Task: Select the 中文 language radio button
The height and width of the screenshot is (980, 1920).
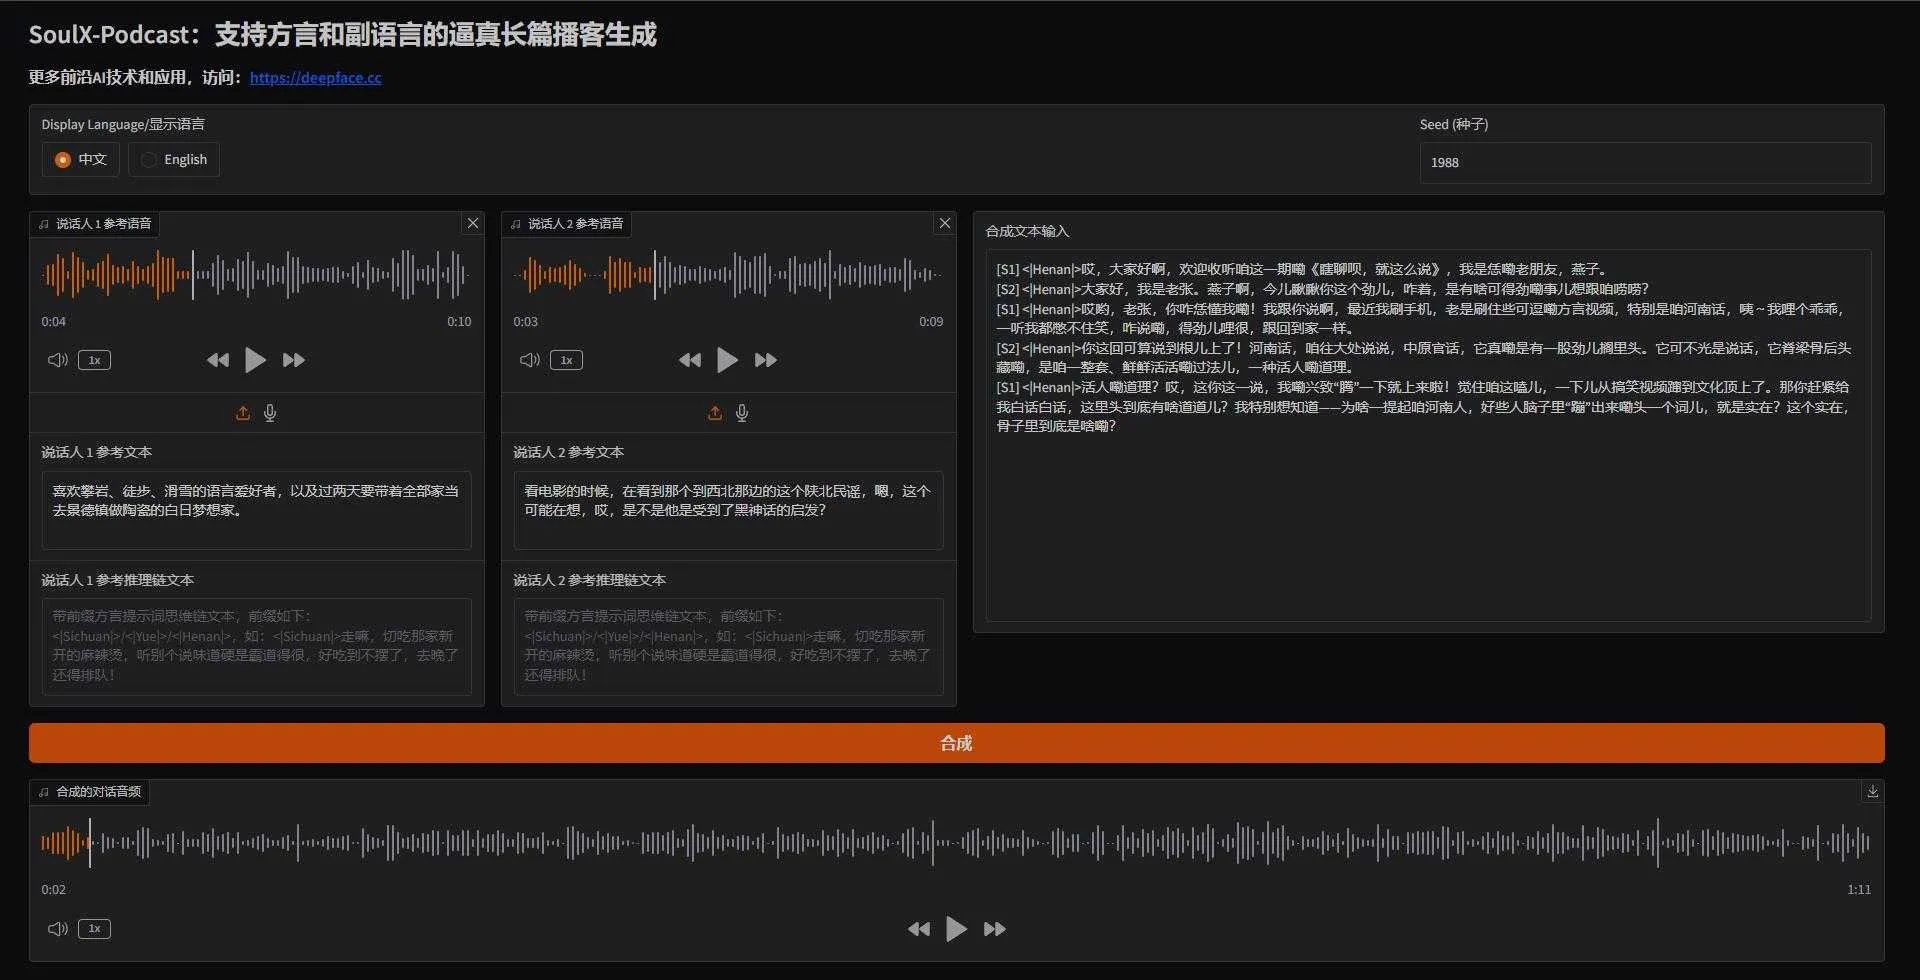Action: [62, 159]
